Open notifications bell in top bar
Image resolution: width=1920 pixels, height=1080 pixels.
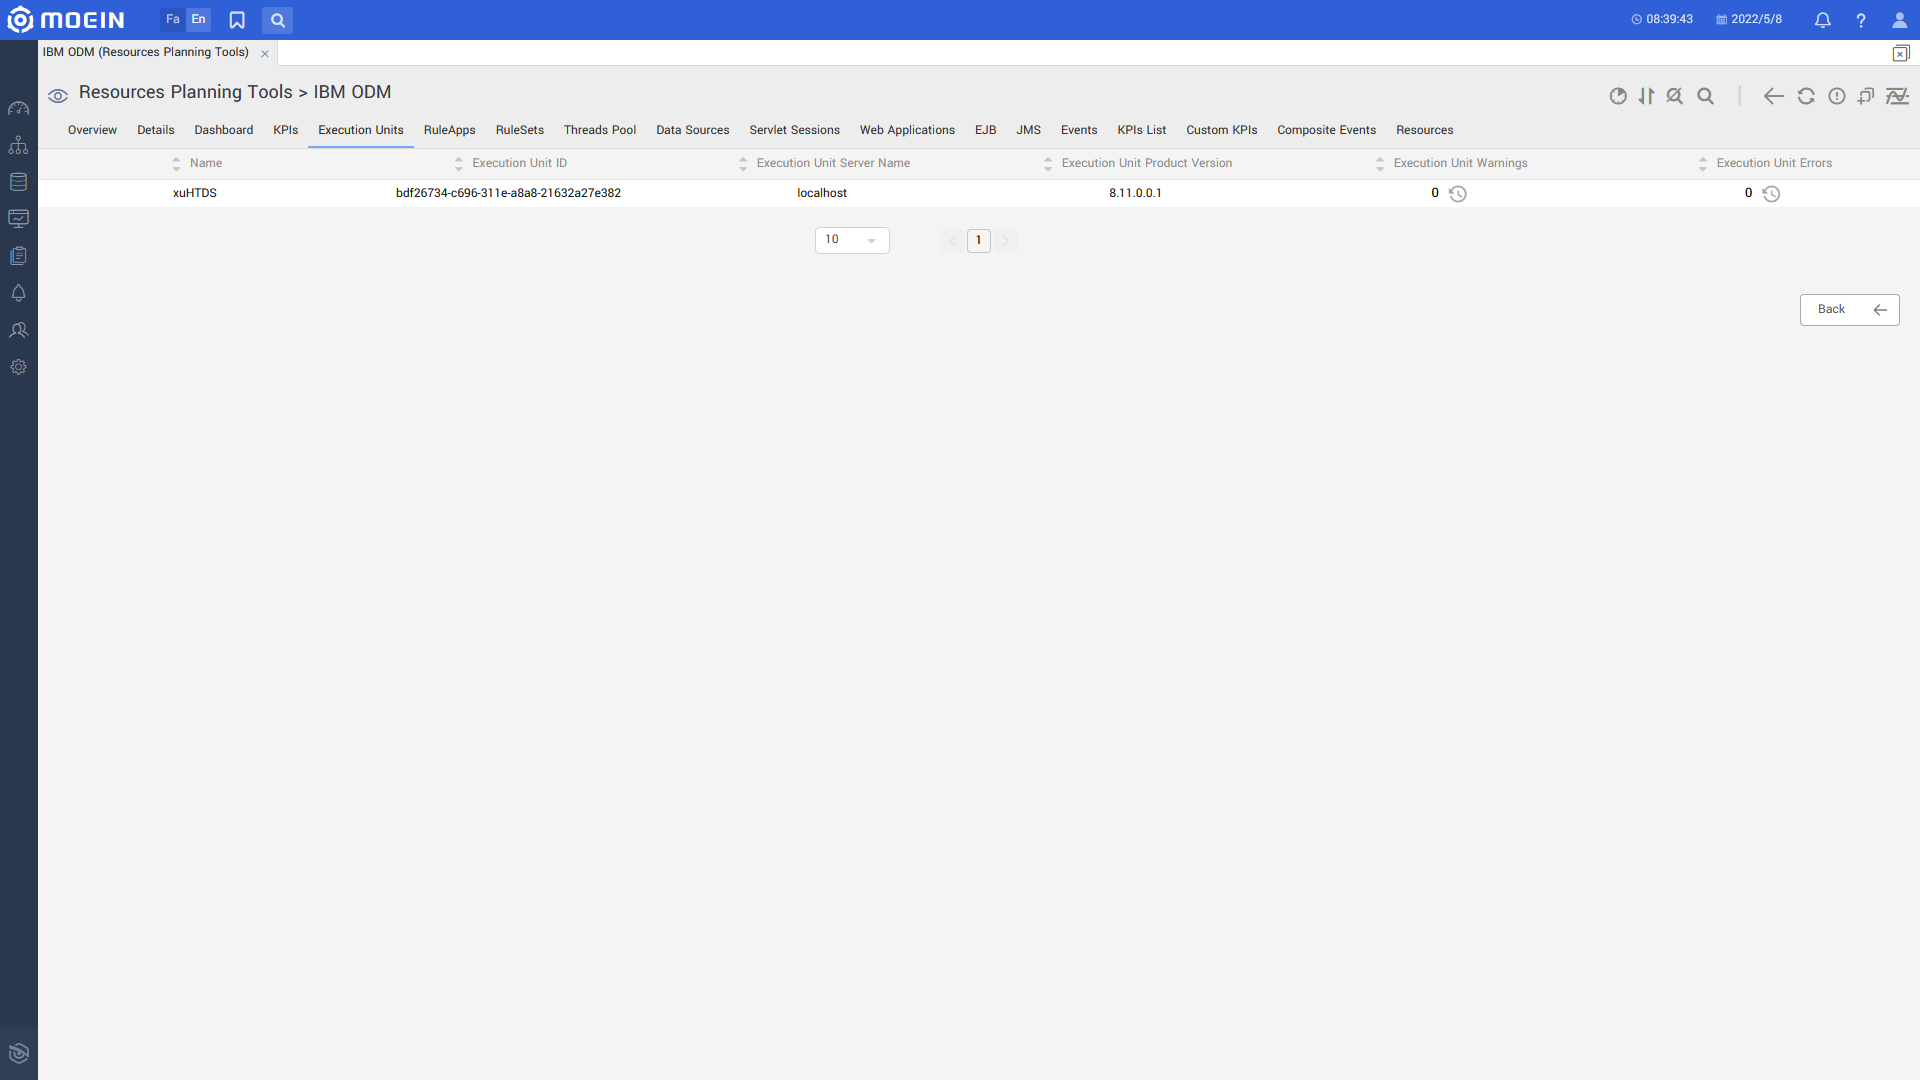(1822, 20)
